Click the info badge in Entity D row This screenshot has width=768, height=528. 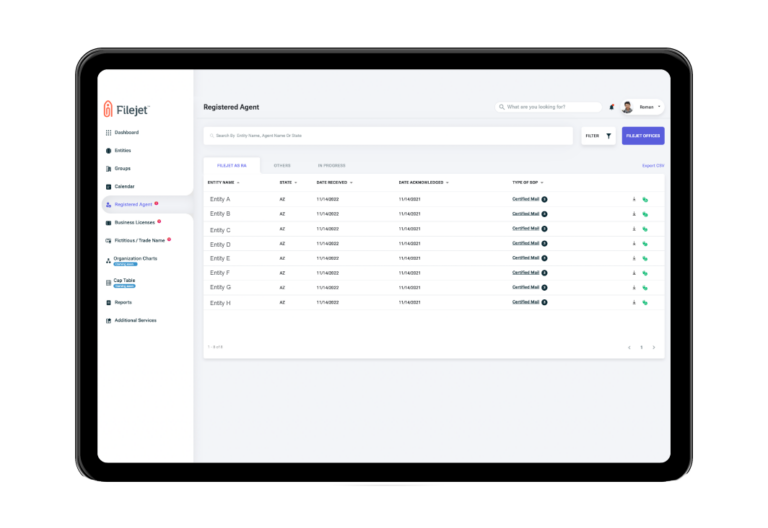click(x=545, y=243)
